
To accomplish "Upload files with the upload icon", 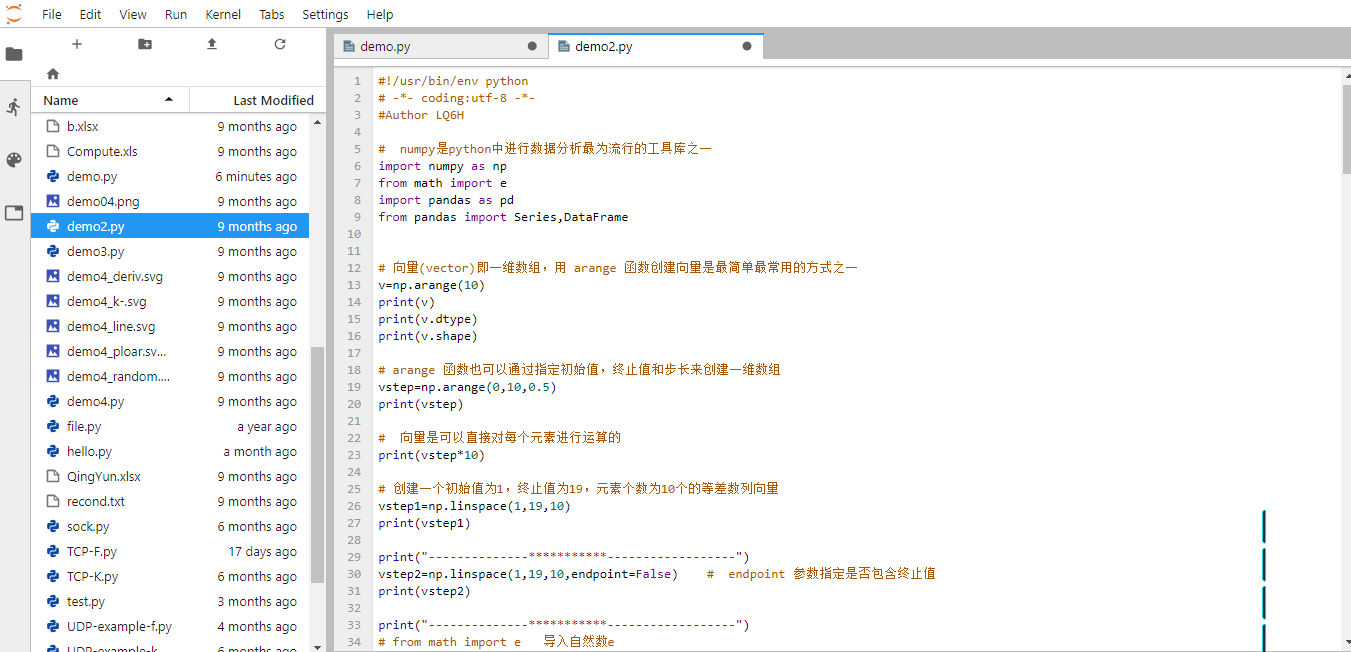I will click(x=212, y=44).
